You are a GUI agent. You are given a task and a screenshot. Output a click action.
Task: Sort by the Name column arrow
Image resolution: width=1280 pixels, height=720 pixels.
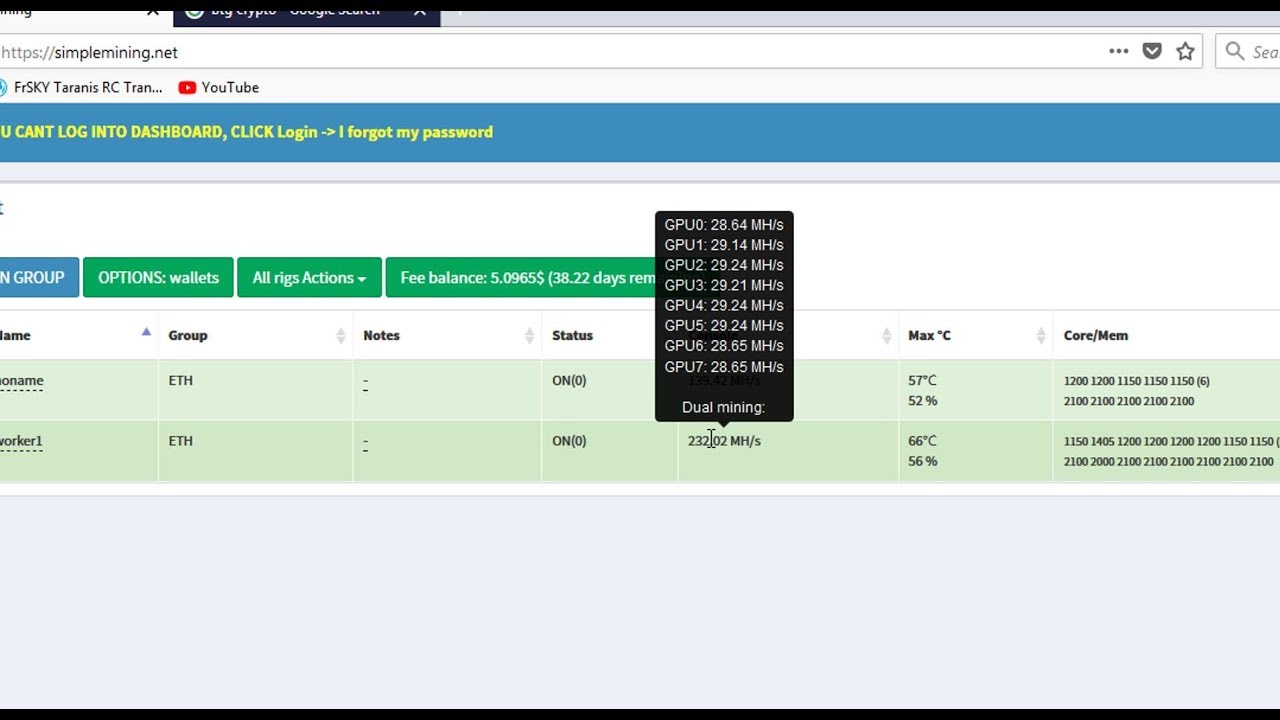pos(146,332)
